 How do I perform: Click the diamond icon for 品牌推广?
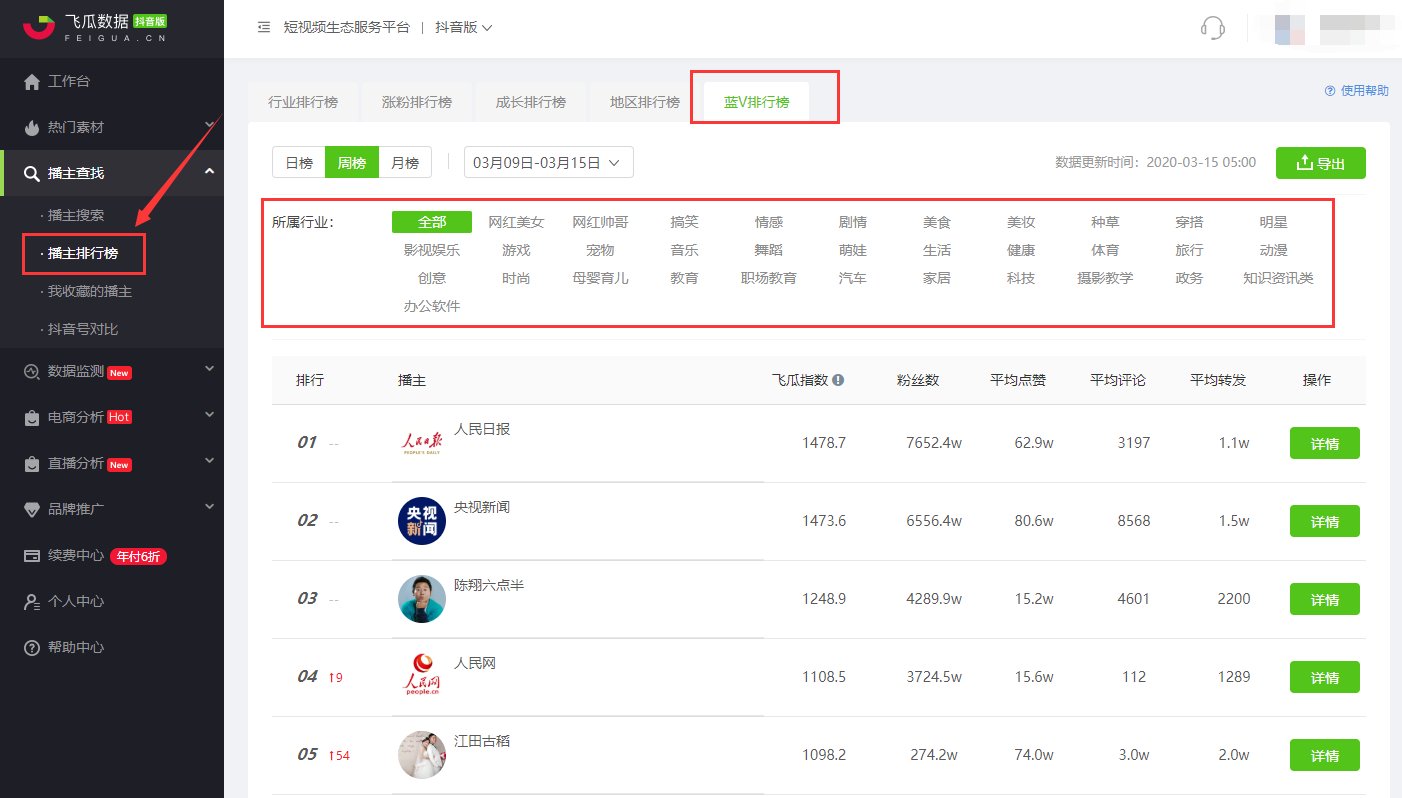(x=32, y=509)
